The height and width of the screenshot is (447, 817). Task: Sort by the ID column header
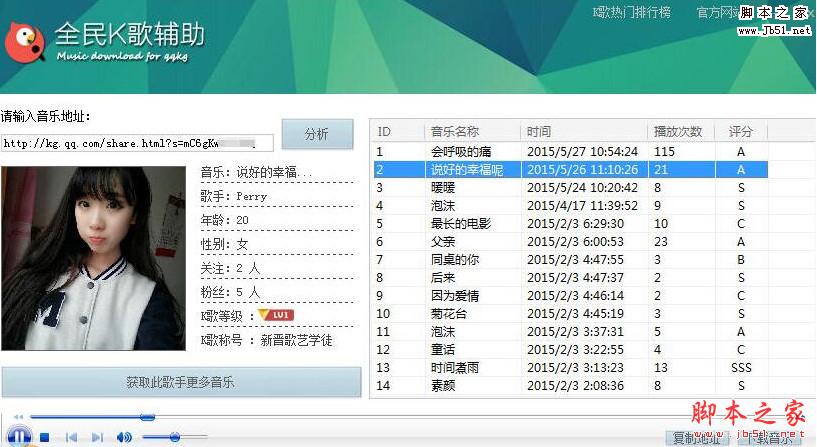coord(399,131)
